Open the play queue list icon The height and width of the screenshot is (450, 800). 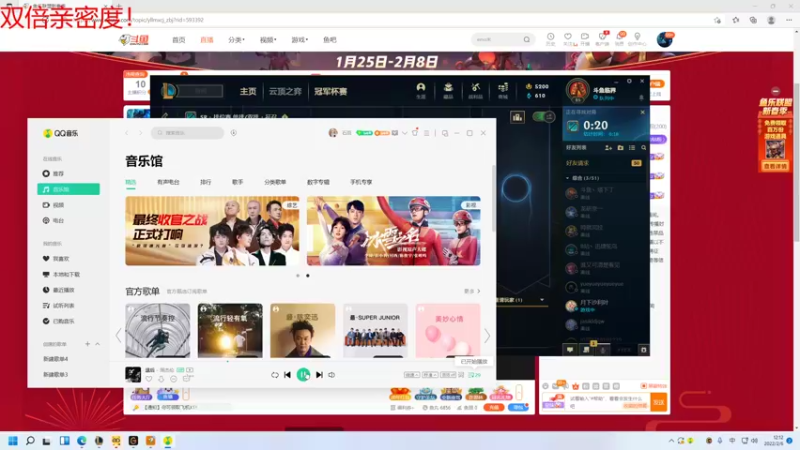coord(474,375)
